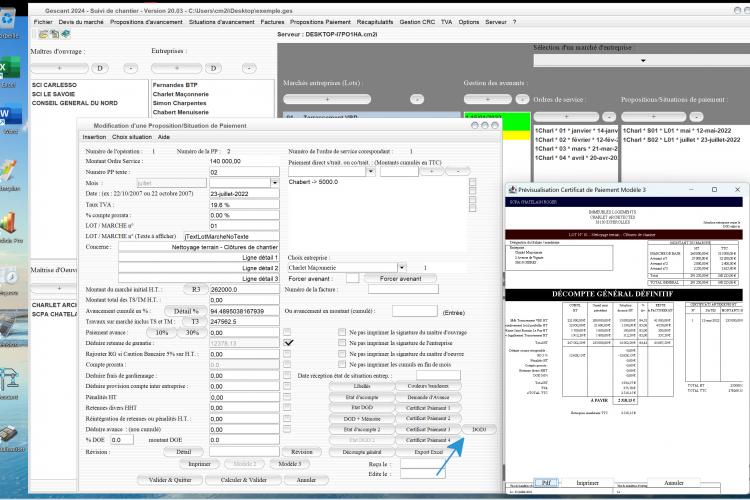Enable Ne pas imprimer signature de l'entreprise
Screen dimensions: 750x500
point(342,343)
